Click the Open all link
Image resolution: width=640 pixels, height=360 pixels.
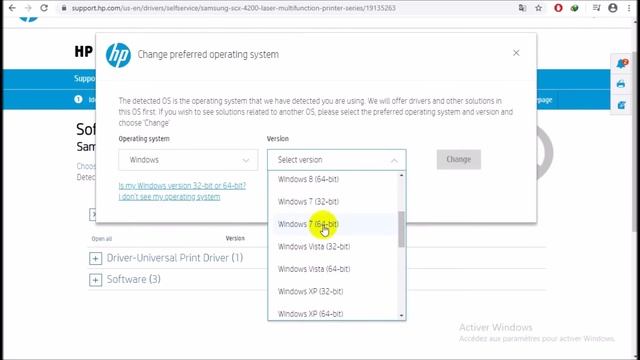point(102,239)
